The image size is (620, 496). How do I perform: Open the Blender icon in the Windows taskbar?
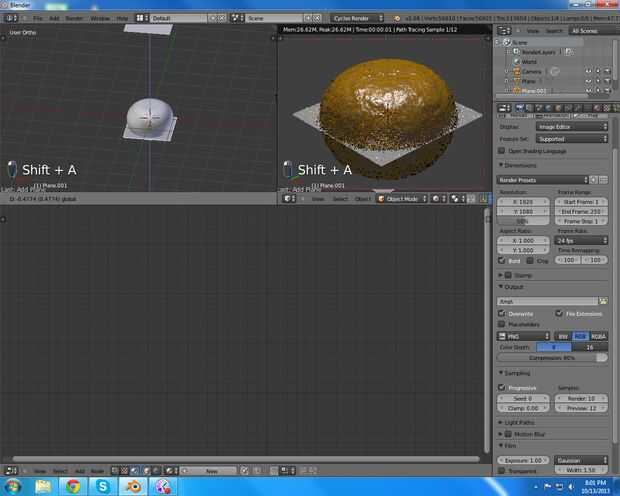pos(133,486)
